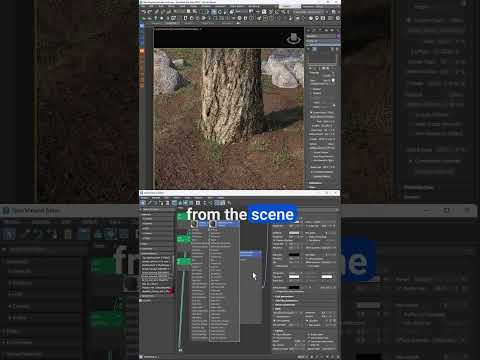The height and width of the screenshot is (360, 480).
Task: Open the Rendering menu in 3ds Max
Action: point(253,6)
